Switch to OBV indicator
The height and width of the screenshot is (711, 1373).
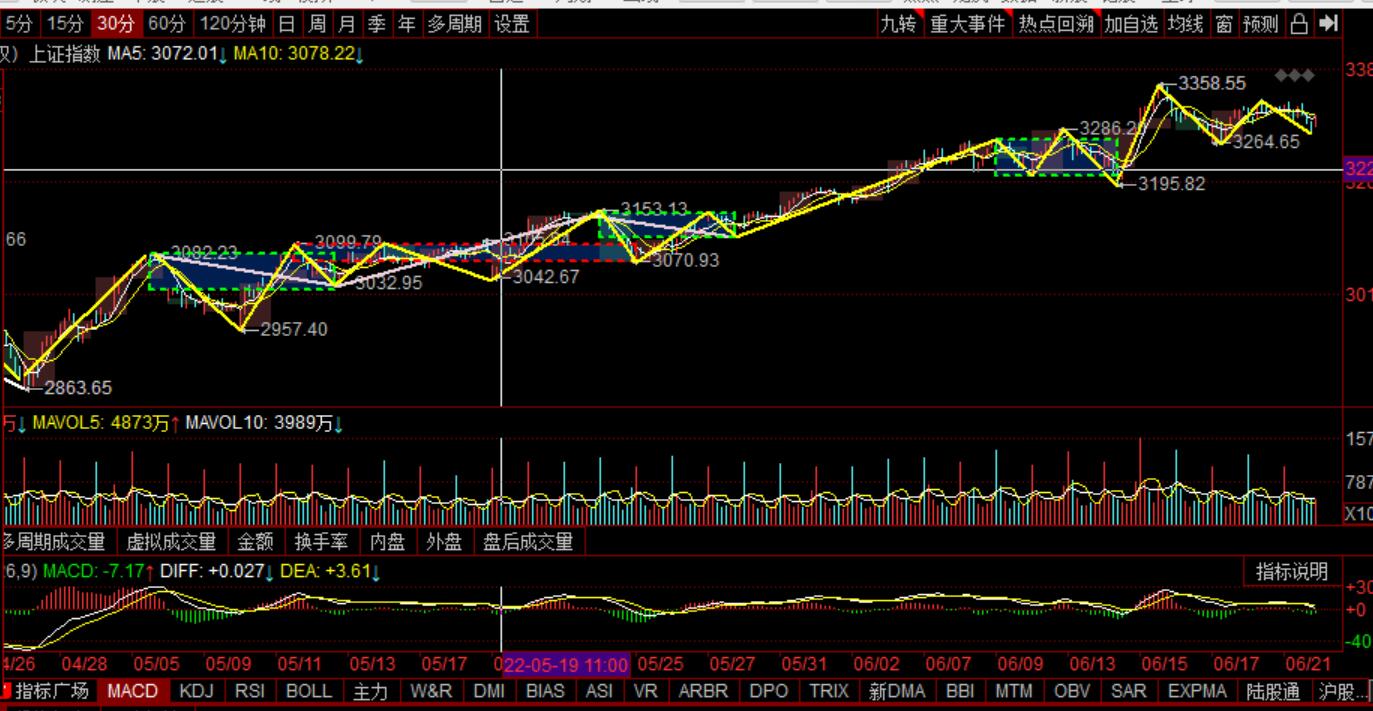pos(1072,691)
